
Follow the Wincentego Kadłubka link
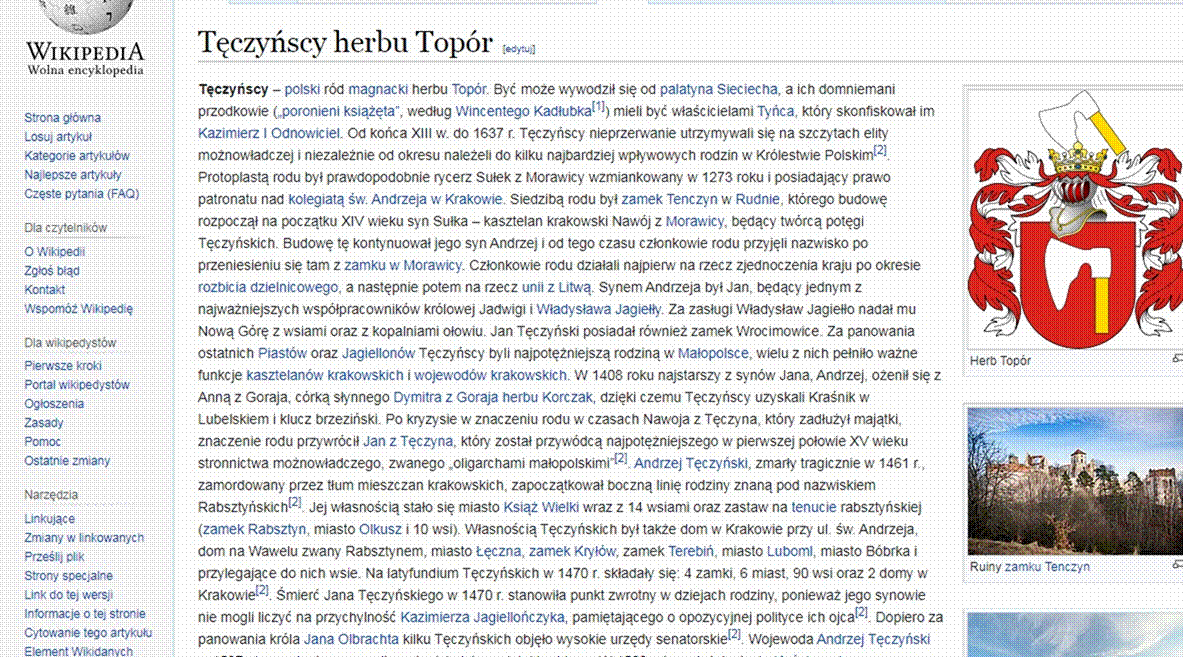[x=524, y=111]
